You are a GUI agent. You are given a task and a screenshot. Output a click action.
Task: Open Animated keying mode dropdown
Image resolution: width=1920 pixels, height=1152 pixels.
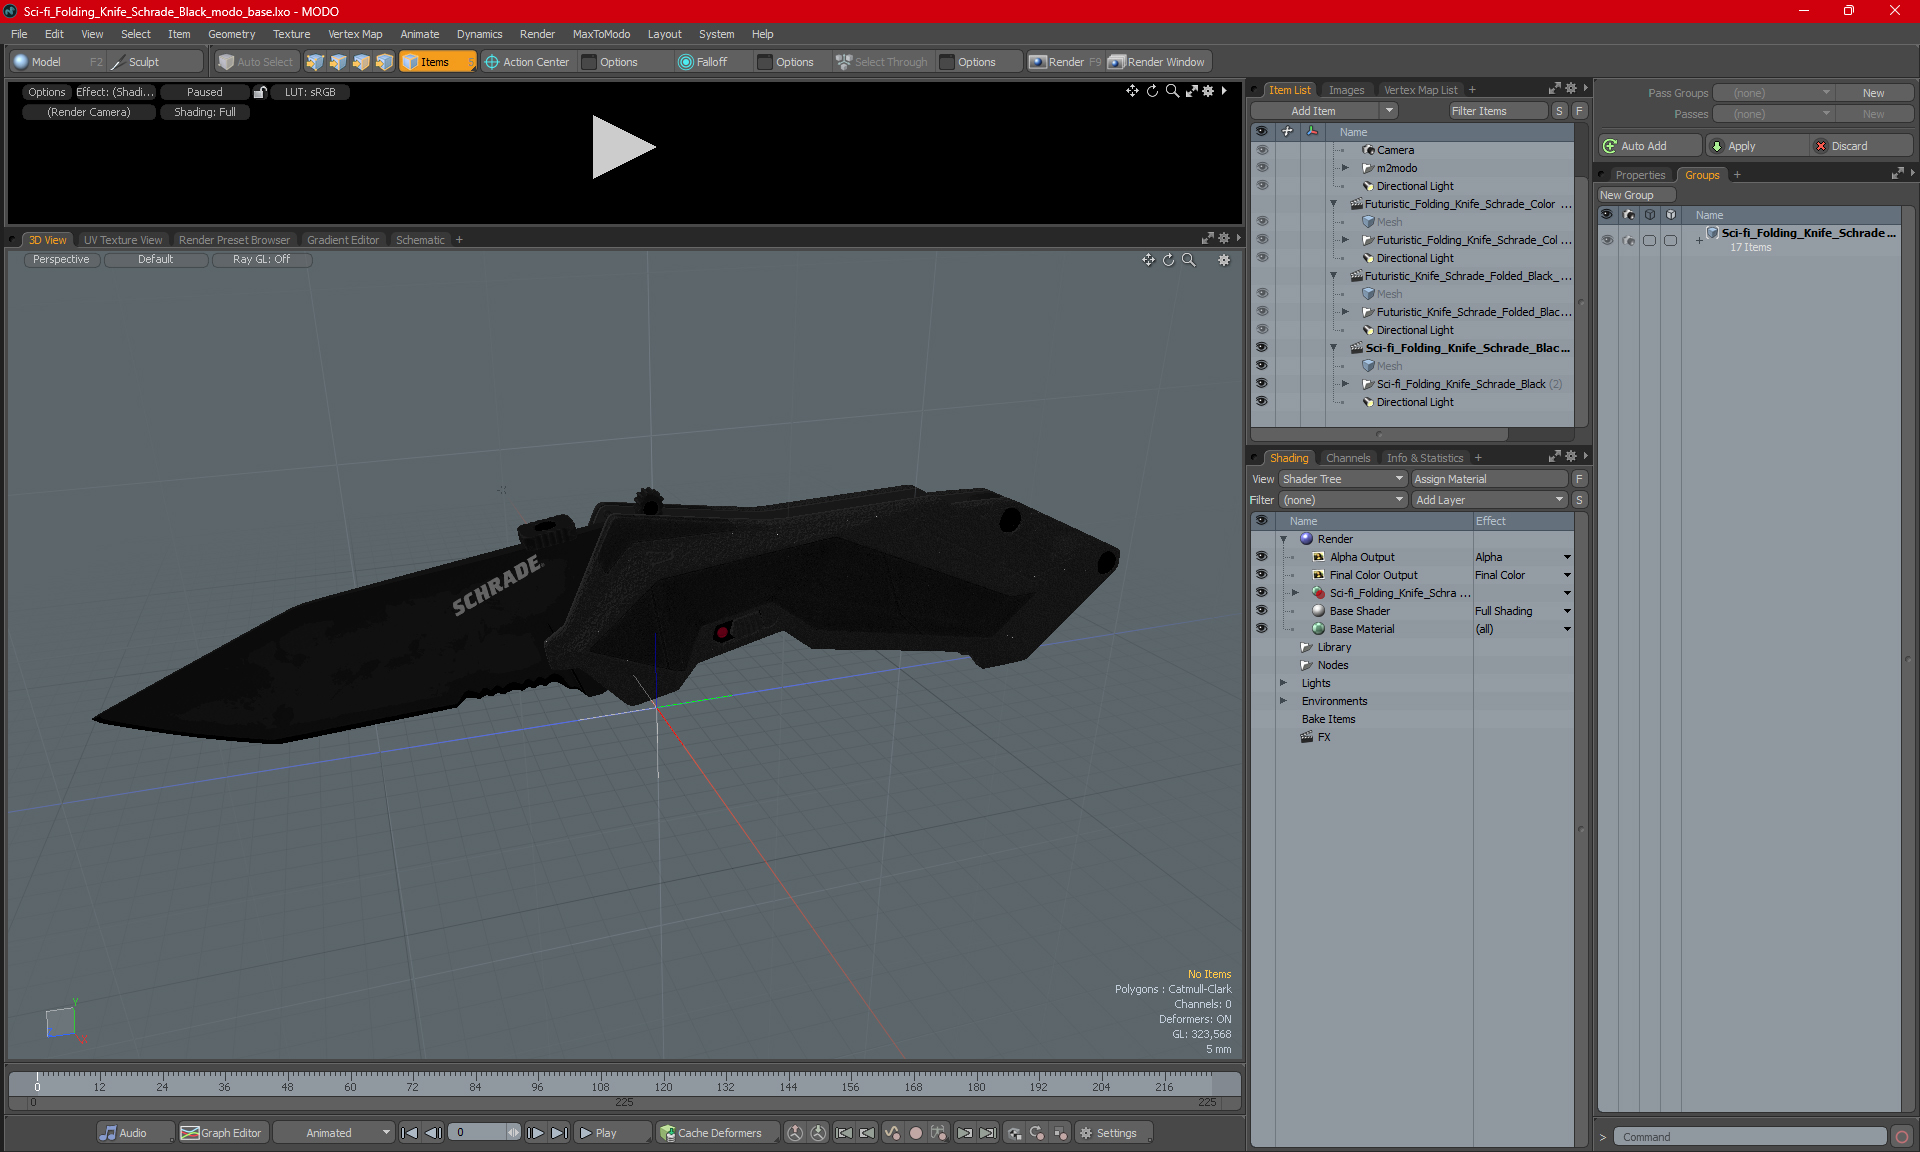(334, 1133)
